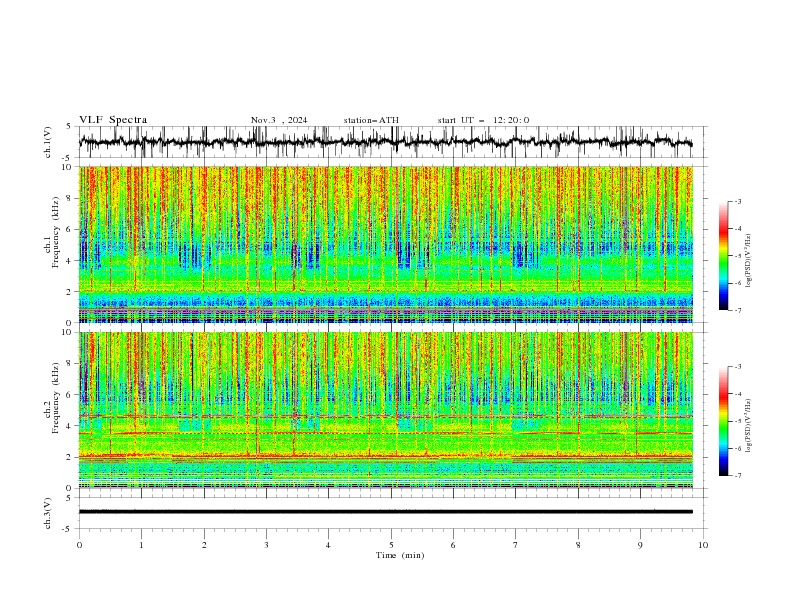Select the "start UT = 12:20:0" header text
This screenshot has height=612, width=792.
[x=483, y=120]
